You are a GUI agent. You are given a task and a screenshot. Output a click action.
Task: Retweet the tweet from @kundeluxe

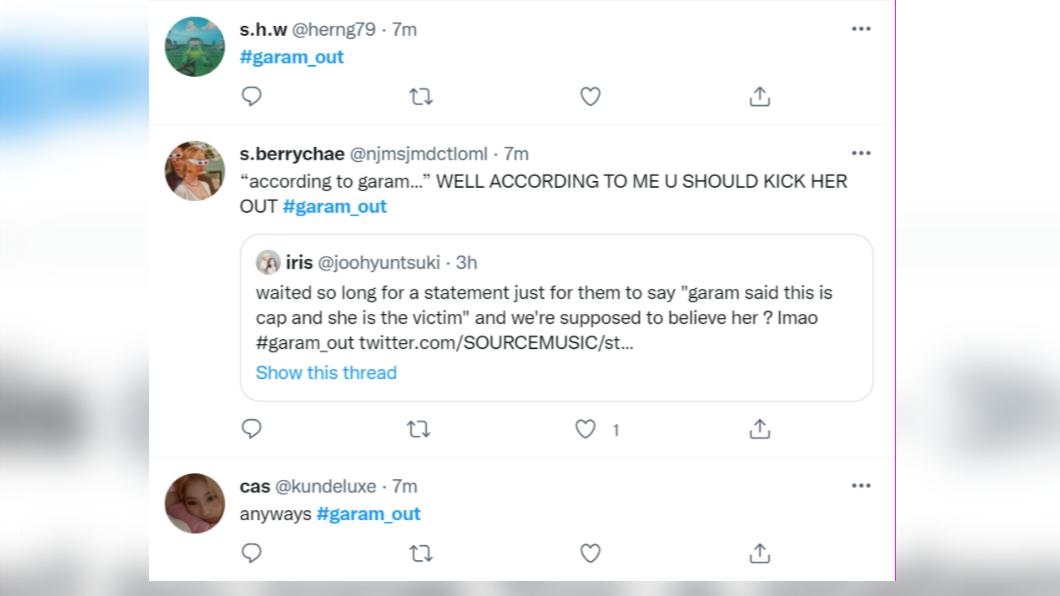tap(421, 553)
